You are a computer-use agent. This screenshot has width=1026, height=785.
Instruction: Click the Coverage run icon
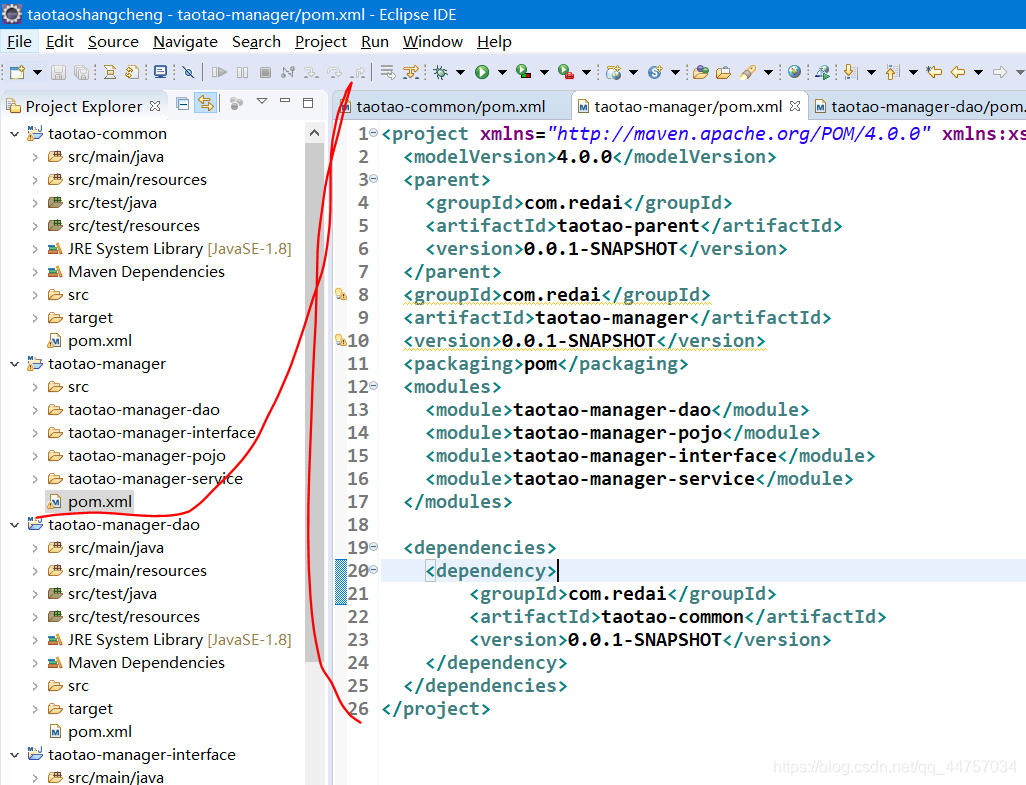coord(523,72)
